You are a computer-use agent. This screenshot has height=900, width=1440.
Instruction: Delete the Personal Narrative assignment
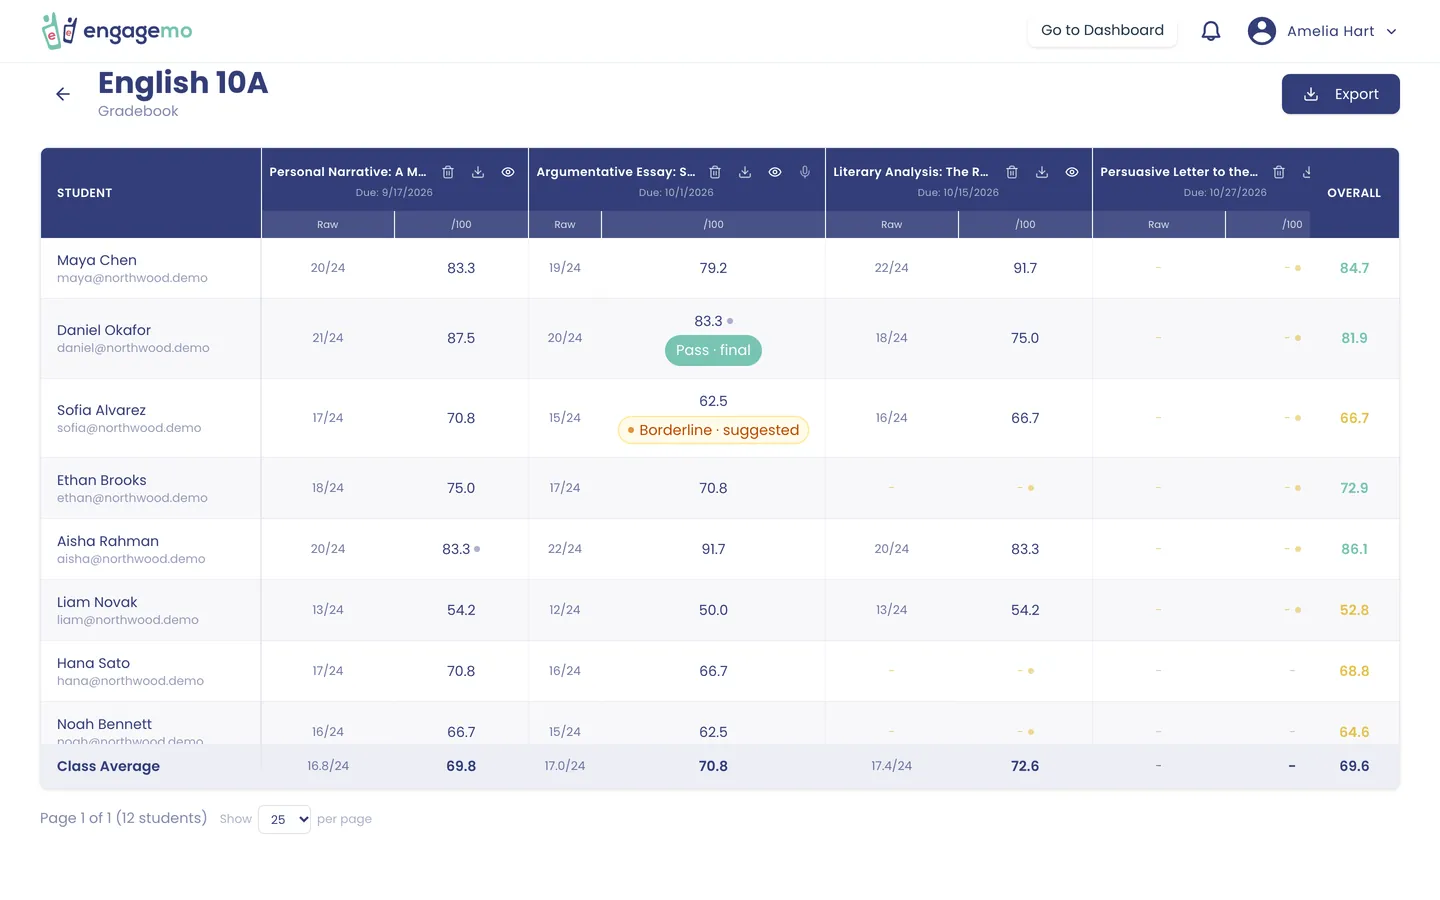[448, 172]
